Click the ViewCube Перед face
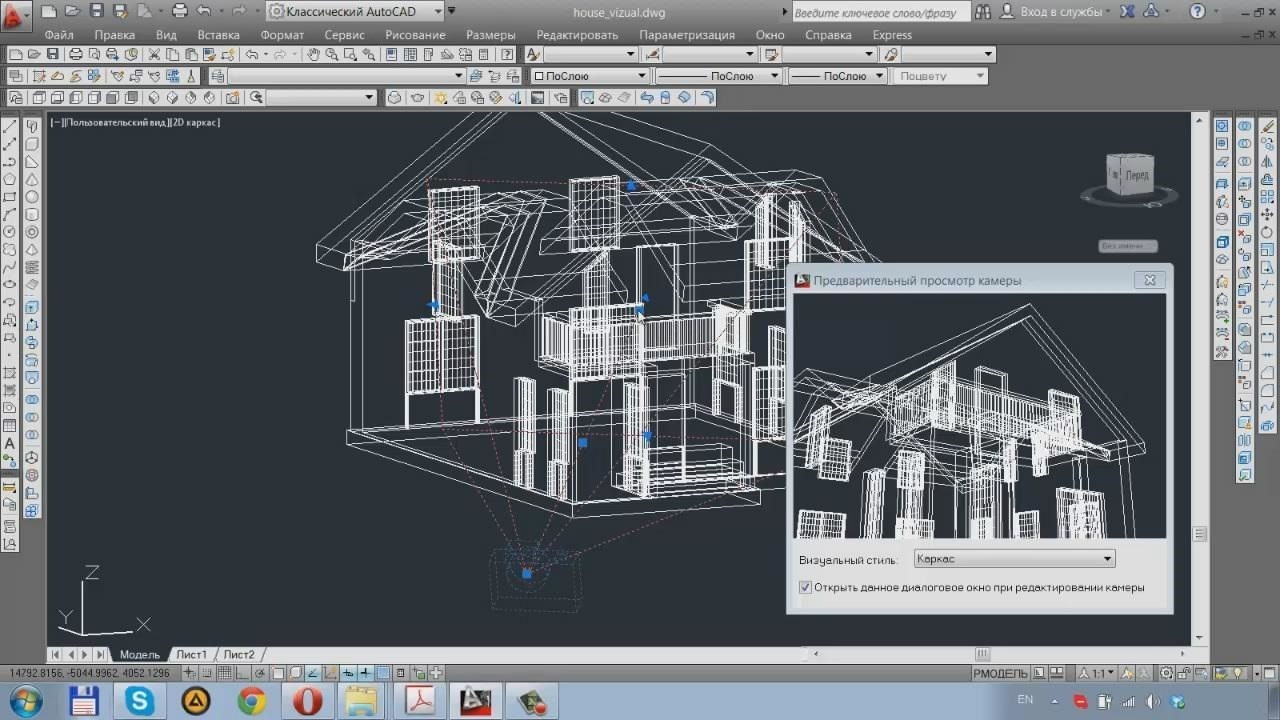The height and width of the screenshot is (720, 1280). [x=1130, y=174]
